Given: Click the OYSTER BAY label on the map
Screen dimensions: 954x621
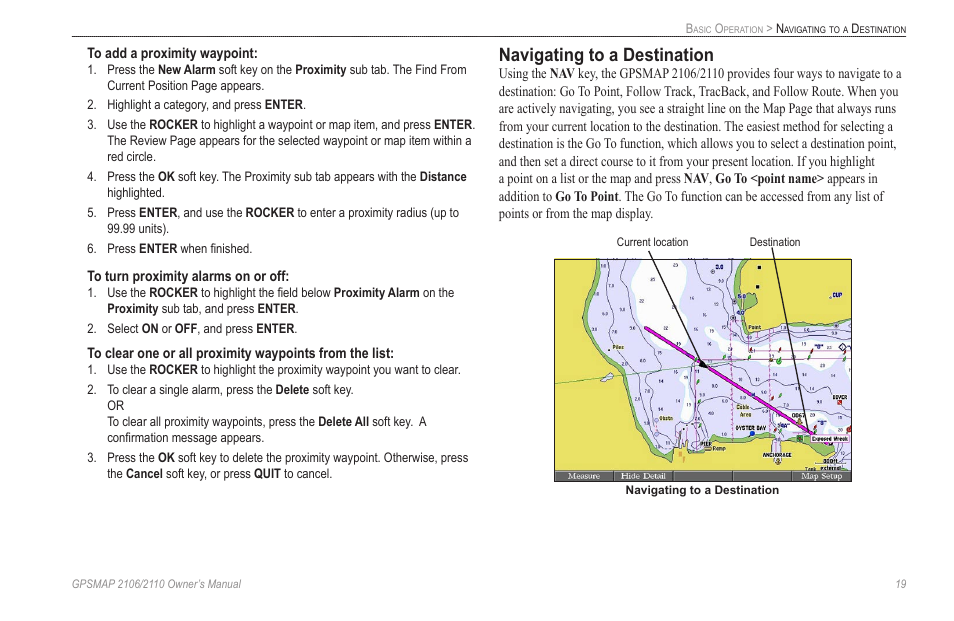Looking at the screenshot, I should pos(751,428).
